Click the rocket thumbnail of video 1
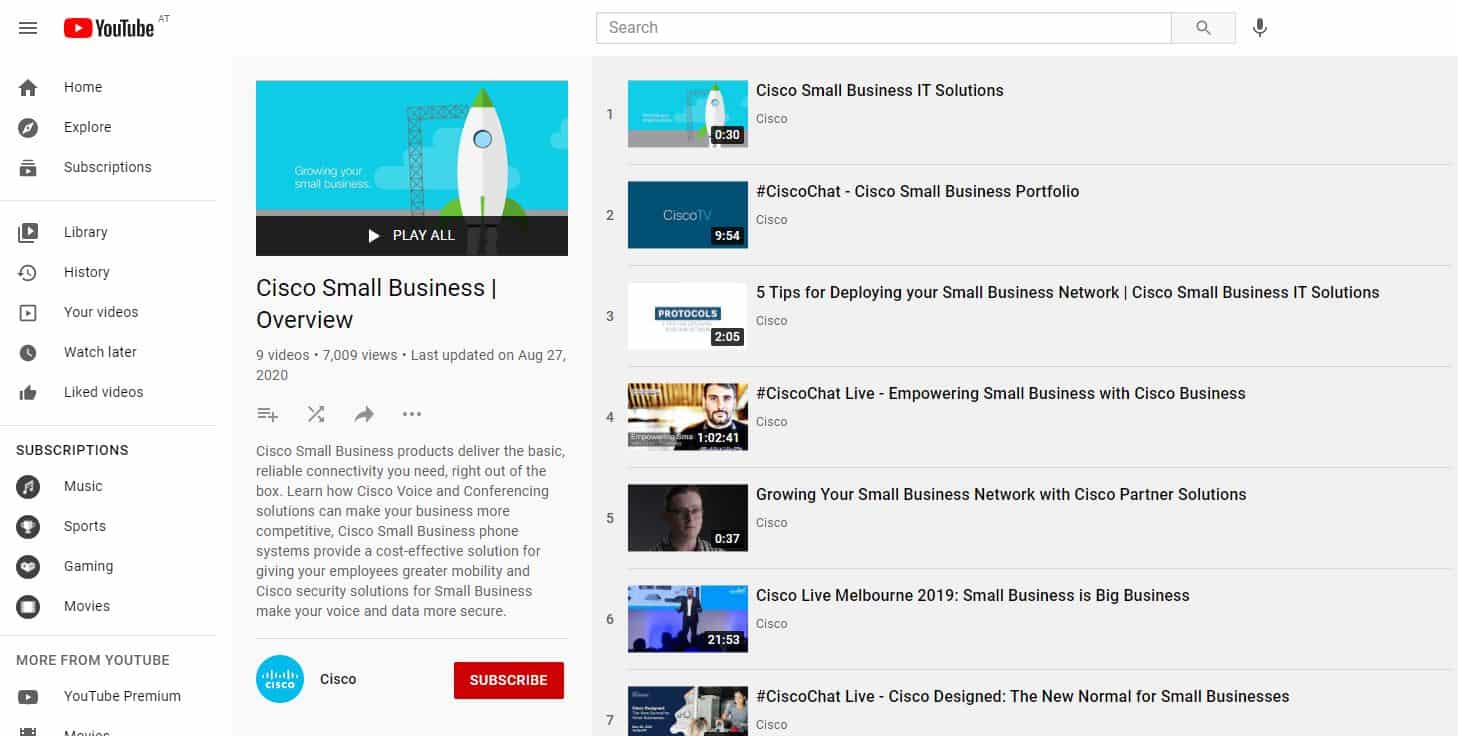 [x=688, y=114]
